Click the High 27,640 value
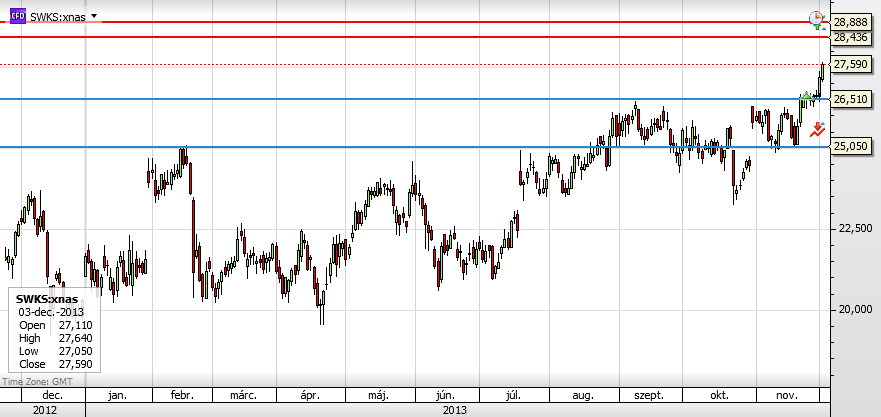Viewport: 881px width, 417px height. (x=75, y=338)
